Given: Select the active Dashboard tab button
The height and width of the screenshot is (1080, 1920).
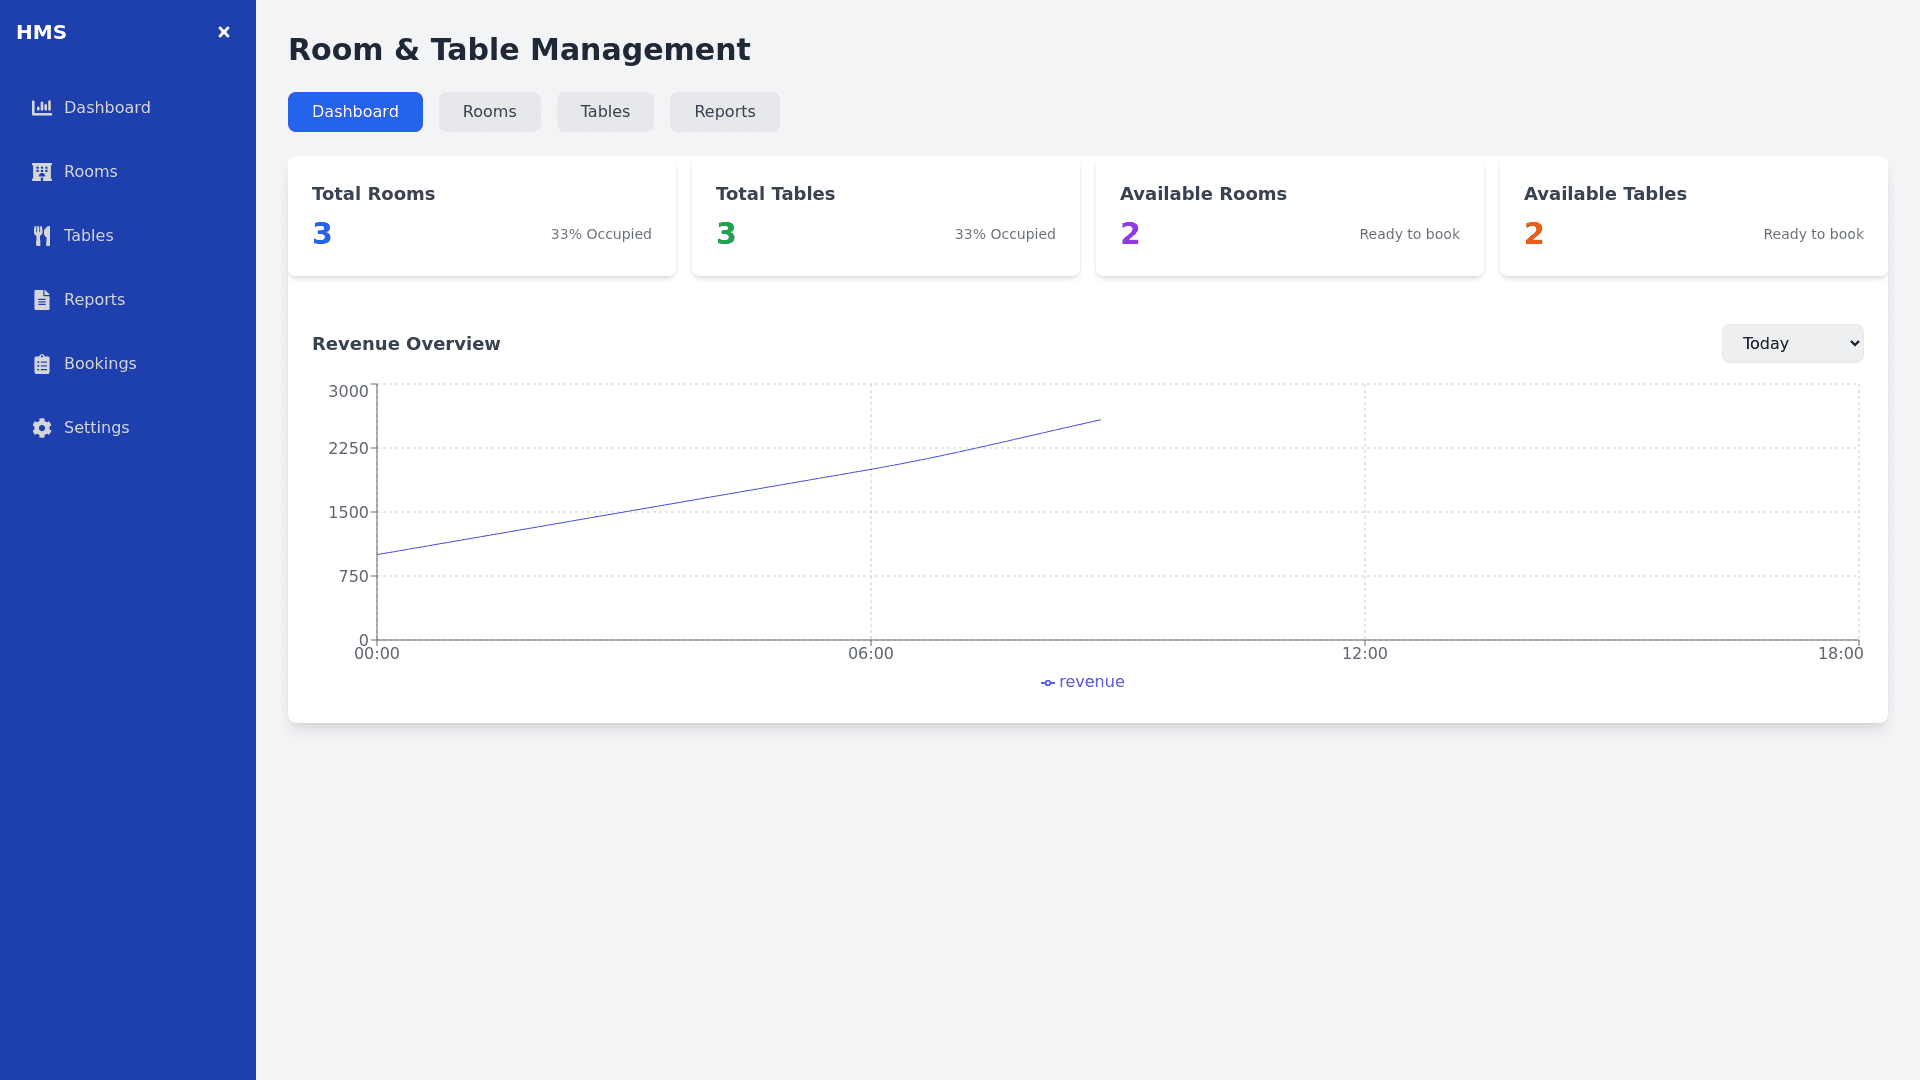Looking at the screenshot, I should pyautogui.click(x=355, y=112).
